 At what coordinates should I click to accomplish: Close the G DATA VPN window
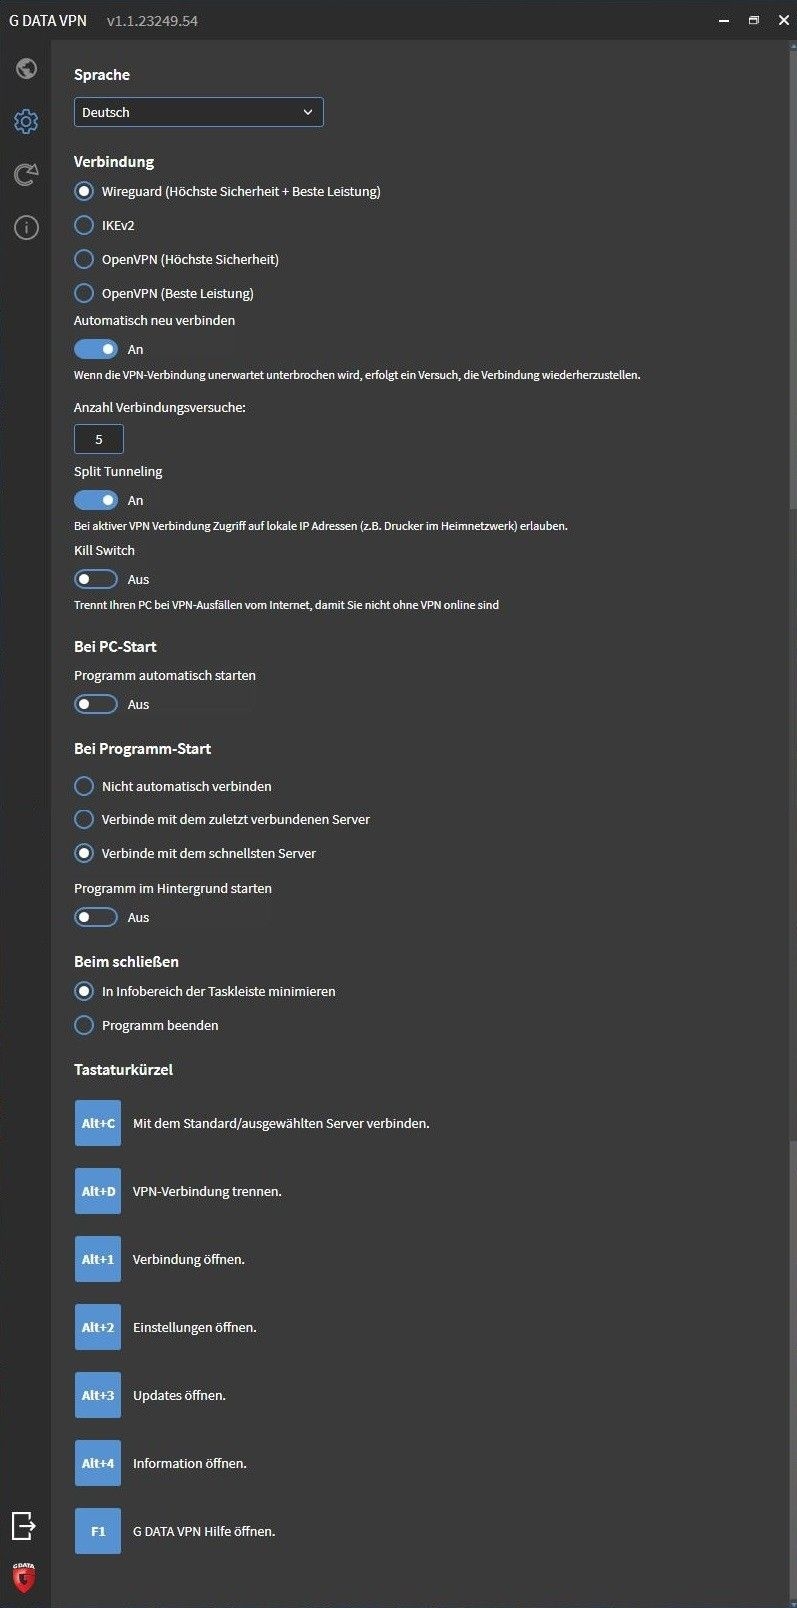(784, 20)
